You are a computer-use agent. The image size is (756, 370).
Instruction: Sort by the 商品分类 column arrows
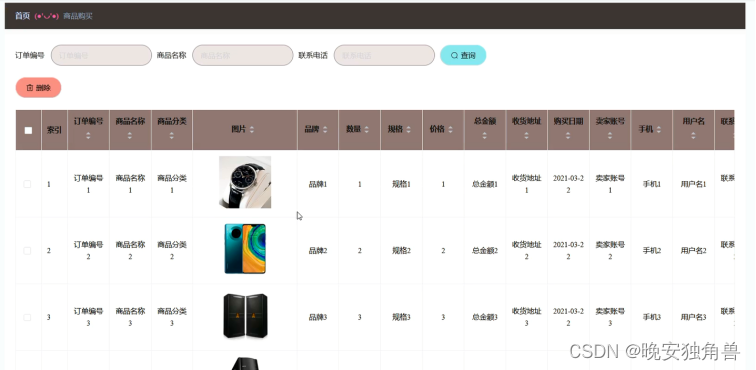coord(172,136)
